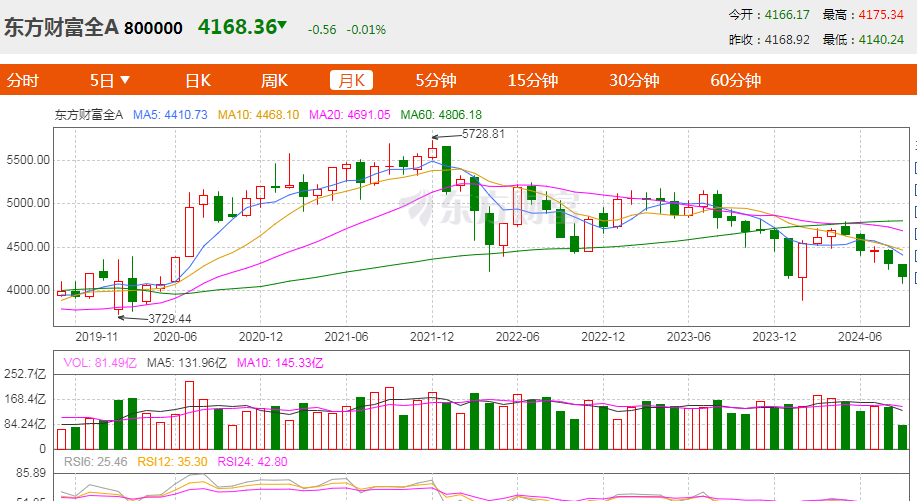Click the 2023-06 date label

click(x=689, y=337)
